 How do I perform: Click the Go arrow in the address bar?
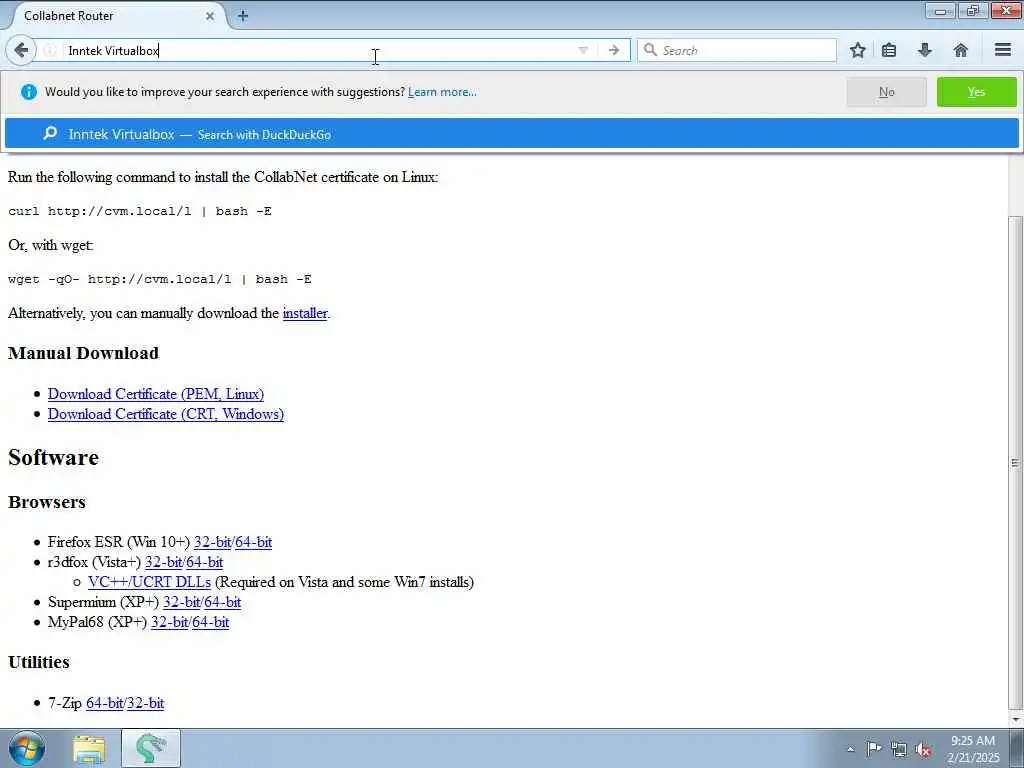point(613,50)
